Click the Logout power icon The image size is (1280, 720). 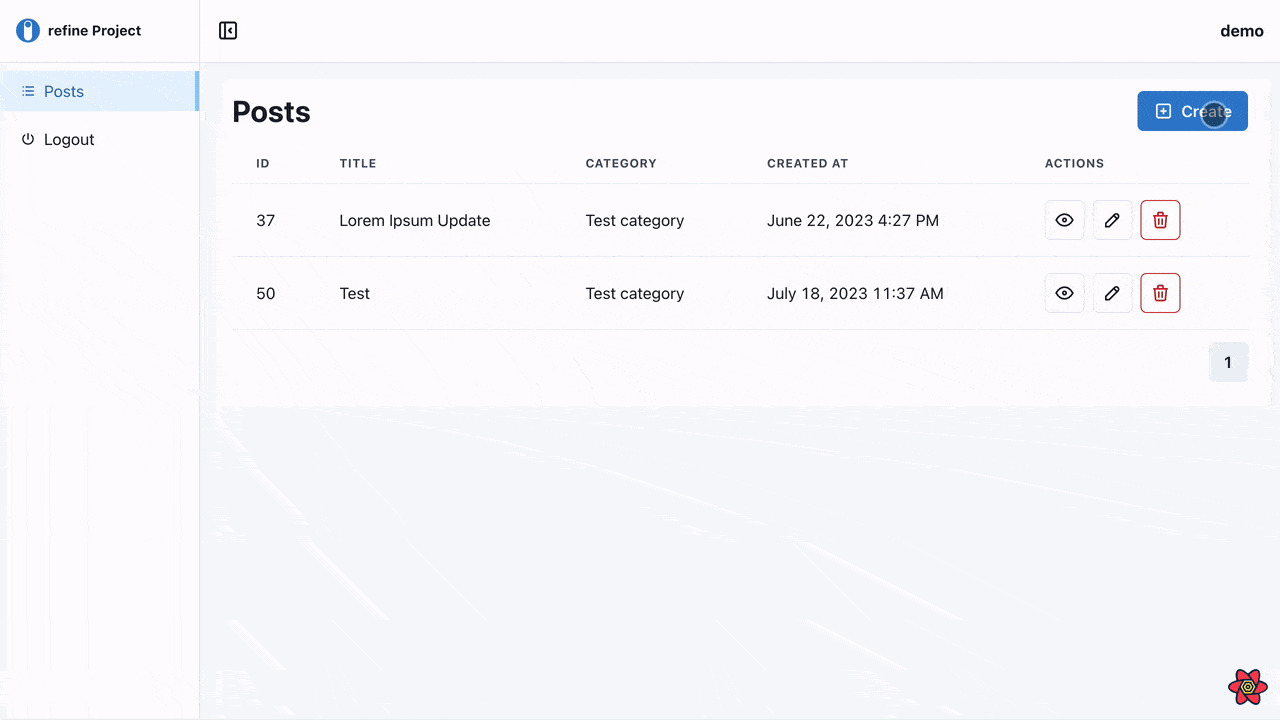(28, 139)
